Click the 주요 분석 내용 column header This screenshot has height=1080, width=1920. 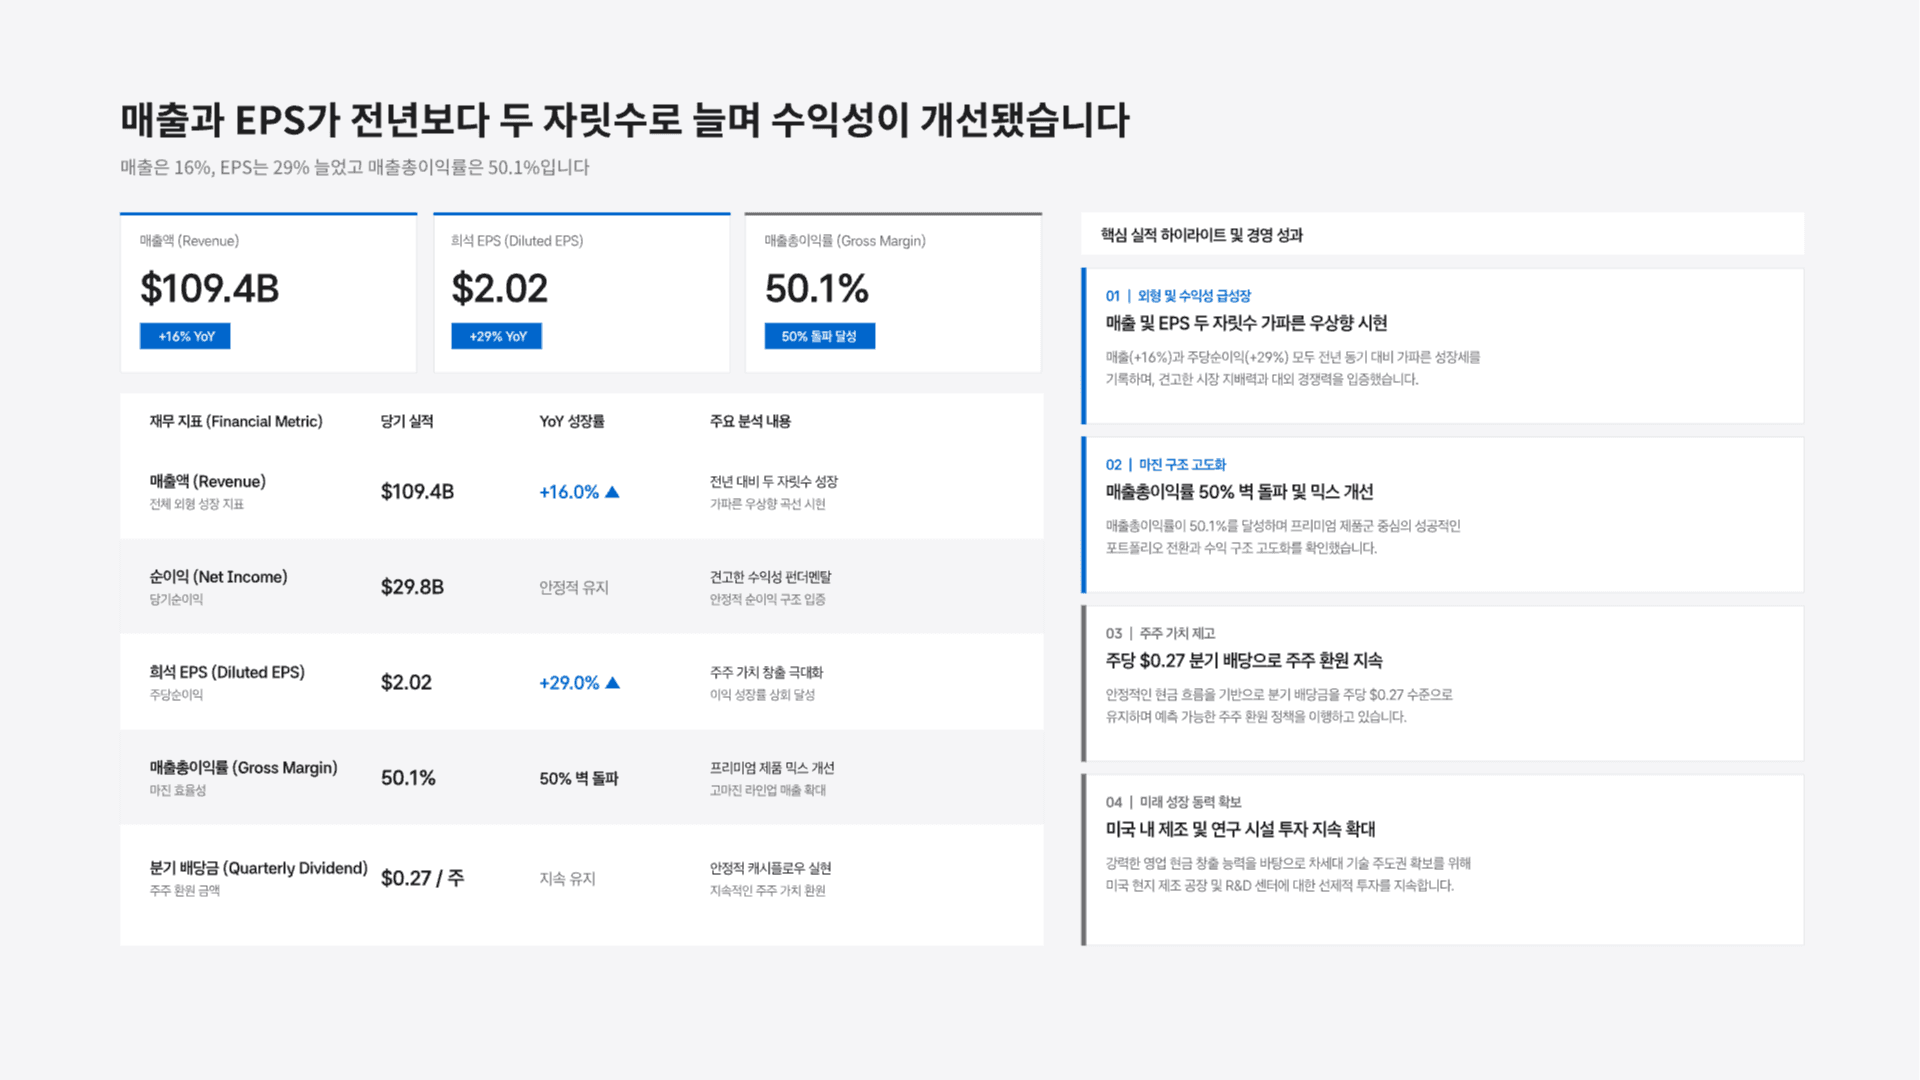750,421
